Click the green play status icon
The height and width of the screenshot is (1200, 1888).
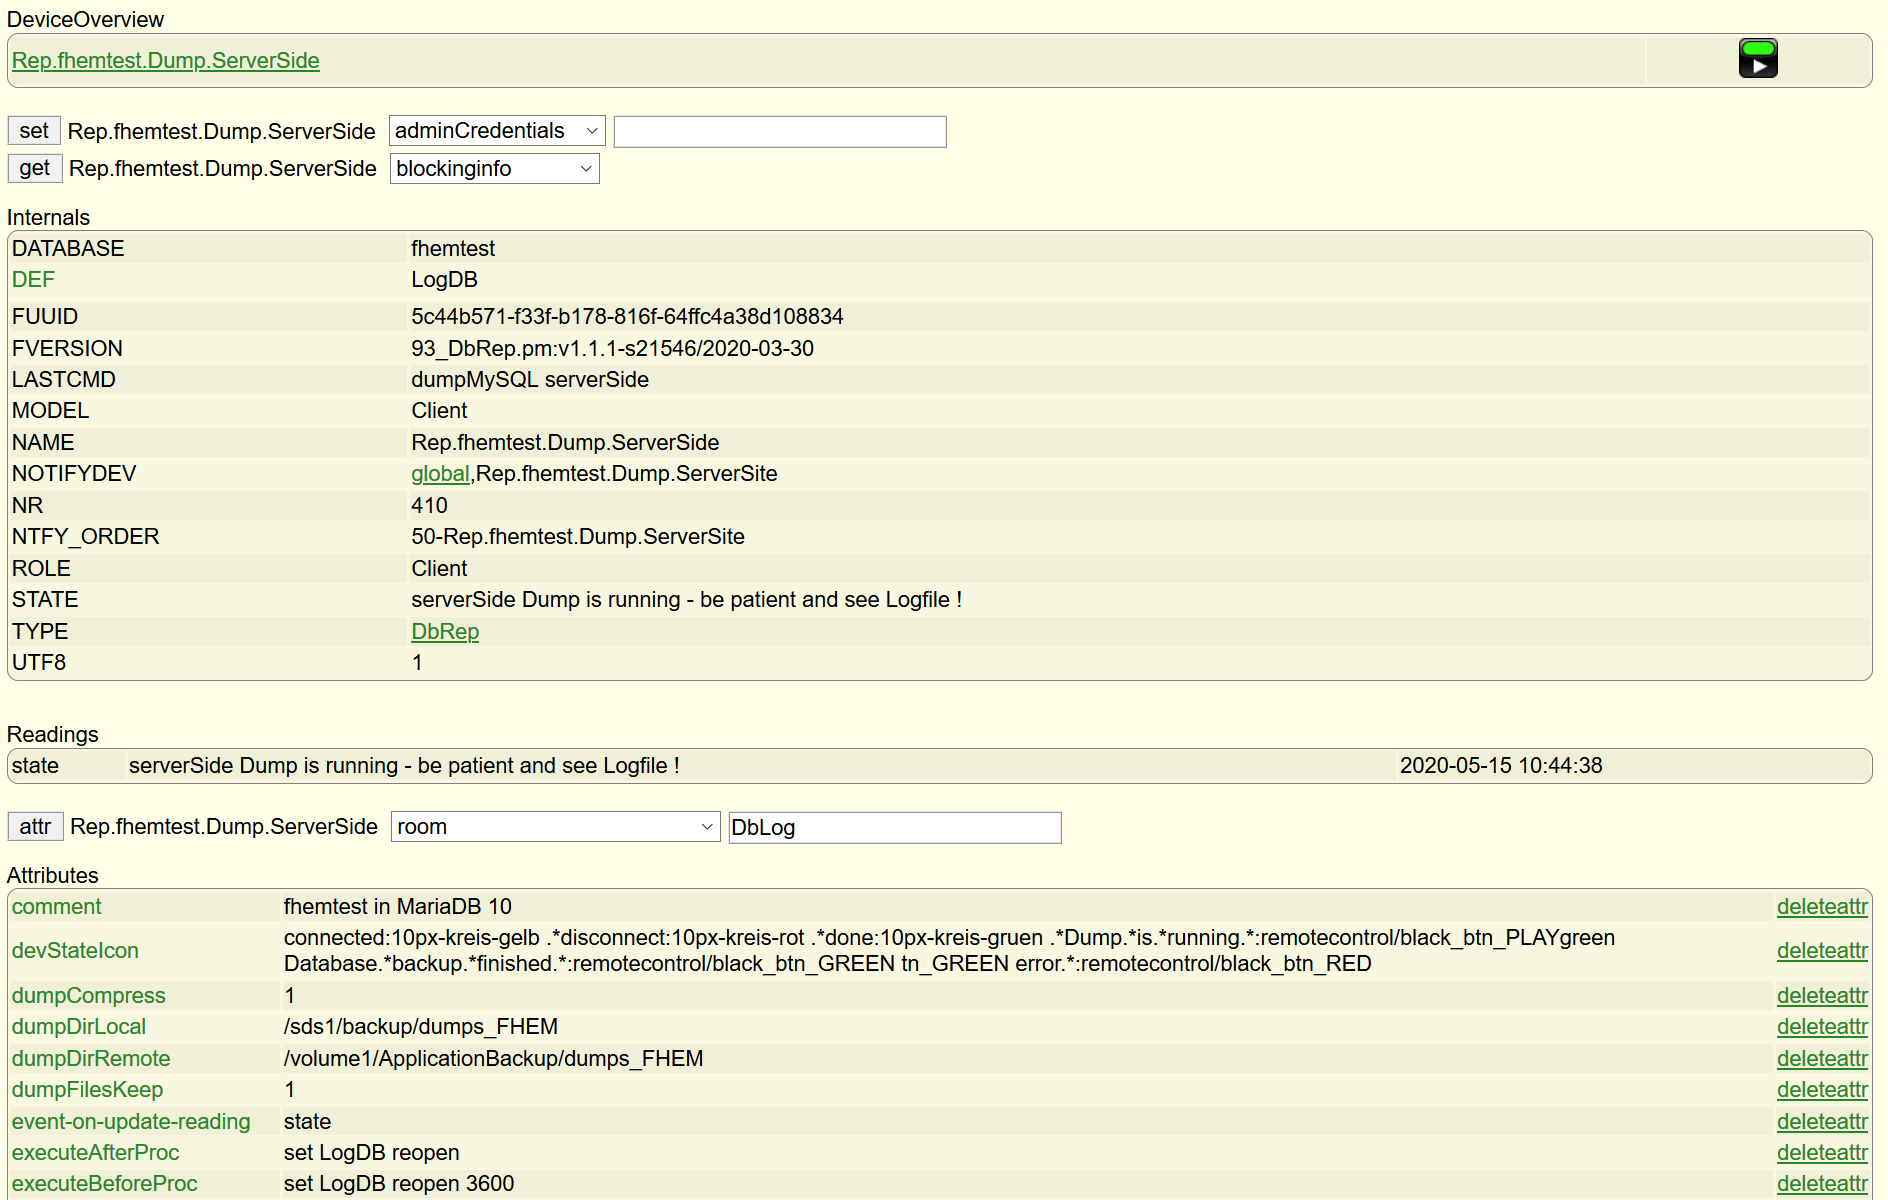[1757, 59]
